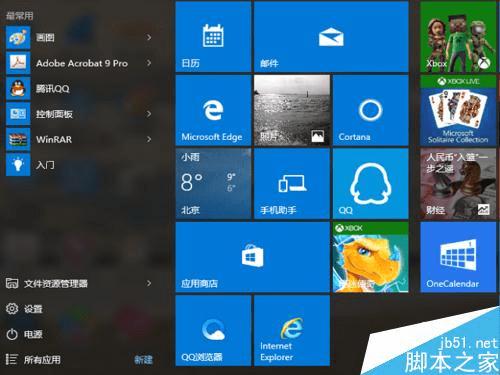The height and width of the screenshot is (375, 500).
Task: Open the 腾讯QQ penguin icon
Action: click(18, 88)
